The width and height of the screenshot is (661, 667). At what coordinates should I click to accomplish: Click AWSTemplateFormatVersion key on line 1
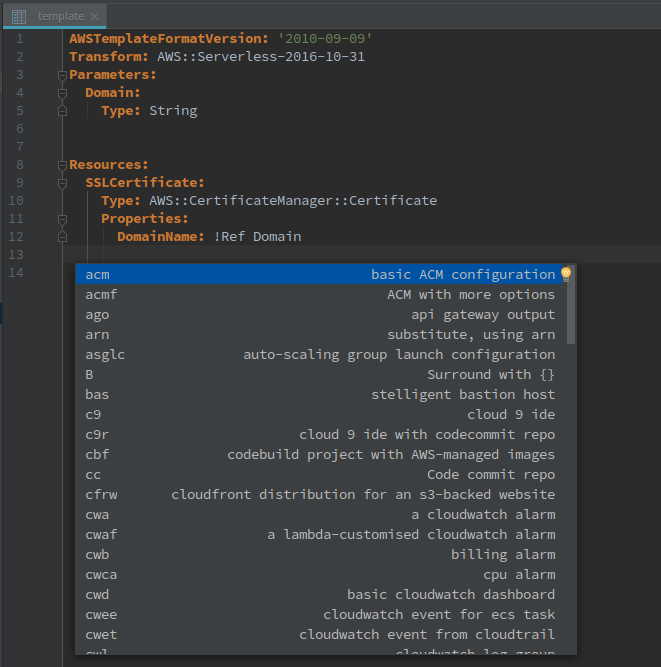tap(169, 39)
